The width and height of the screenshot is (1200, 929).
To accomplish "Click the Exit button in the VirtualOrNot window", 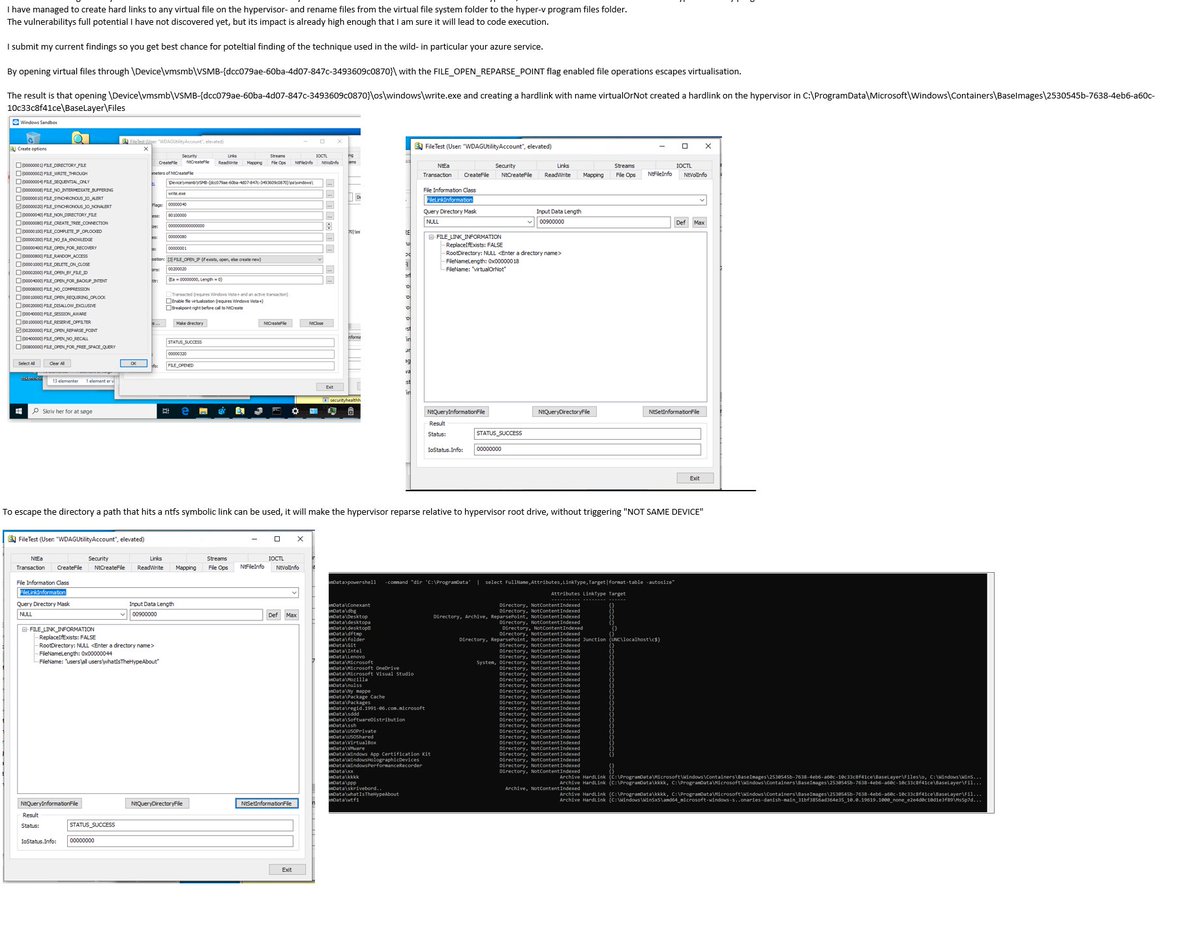I will click(x=695, y=478).
